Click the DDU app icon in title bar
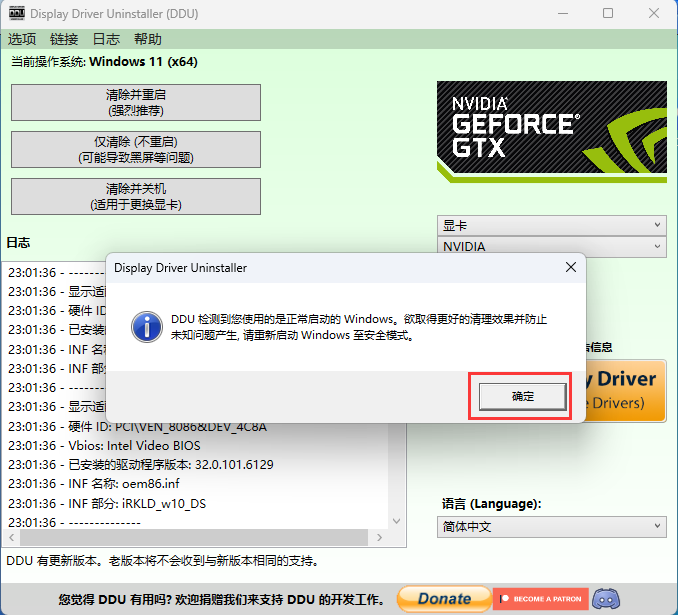The width and height of the screenshot is (678, 615). click(x=16, y=14)
